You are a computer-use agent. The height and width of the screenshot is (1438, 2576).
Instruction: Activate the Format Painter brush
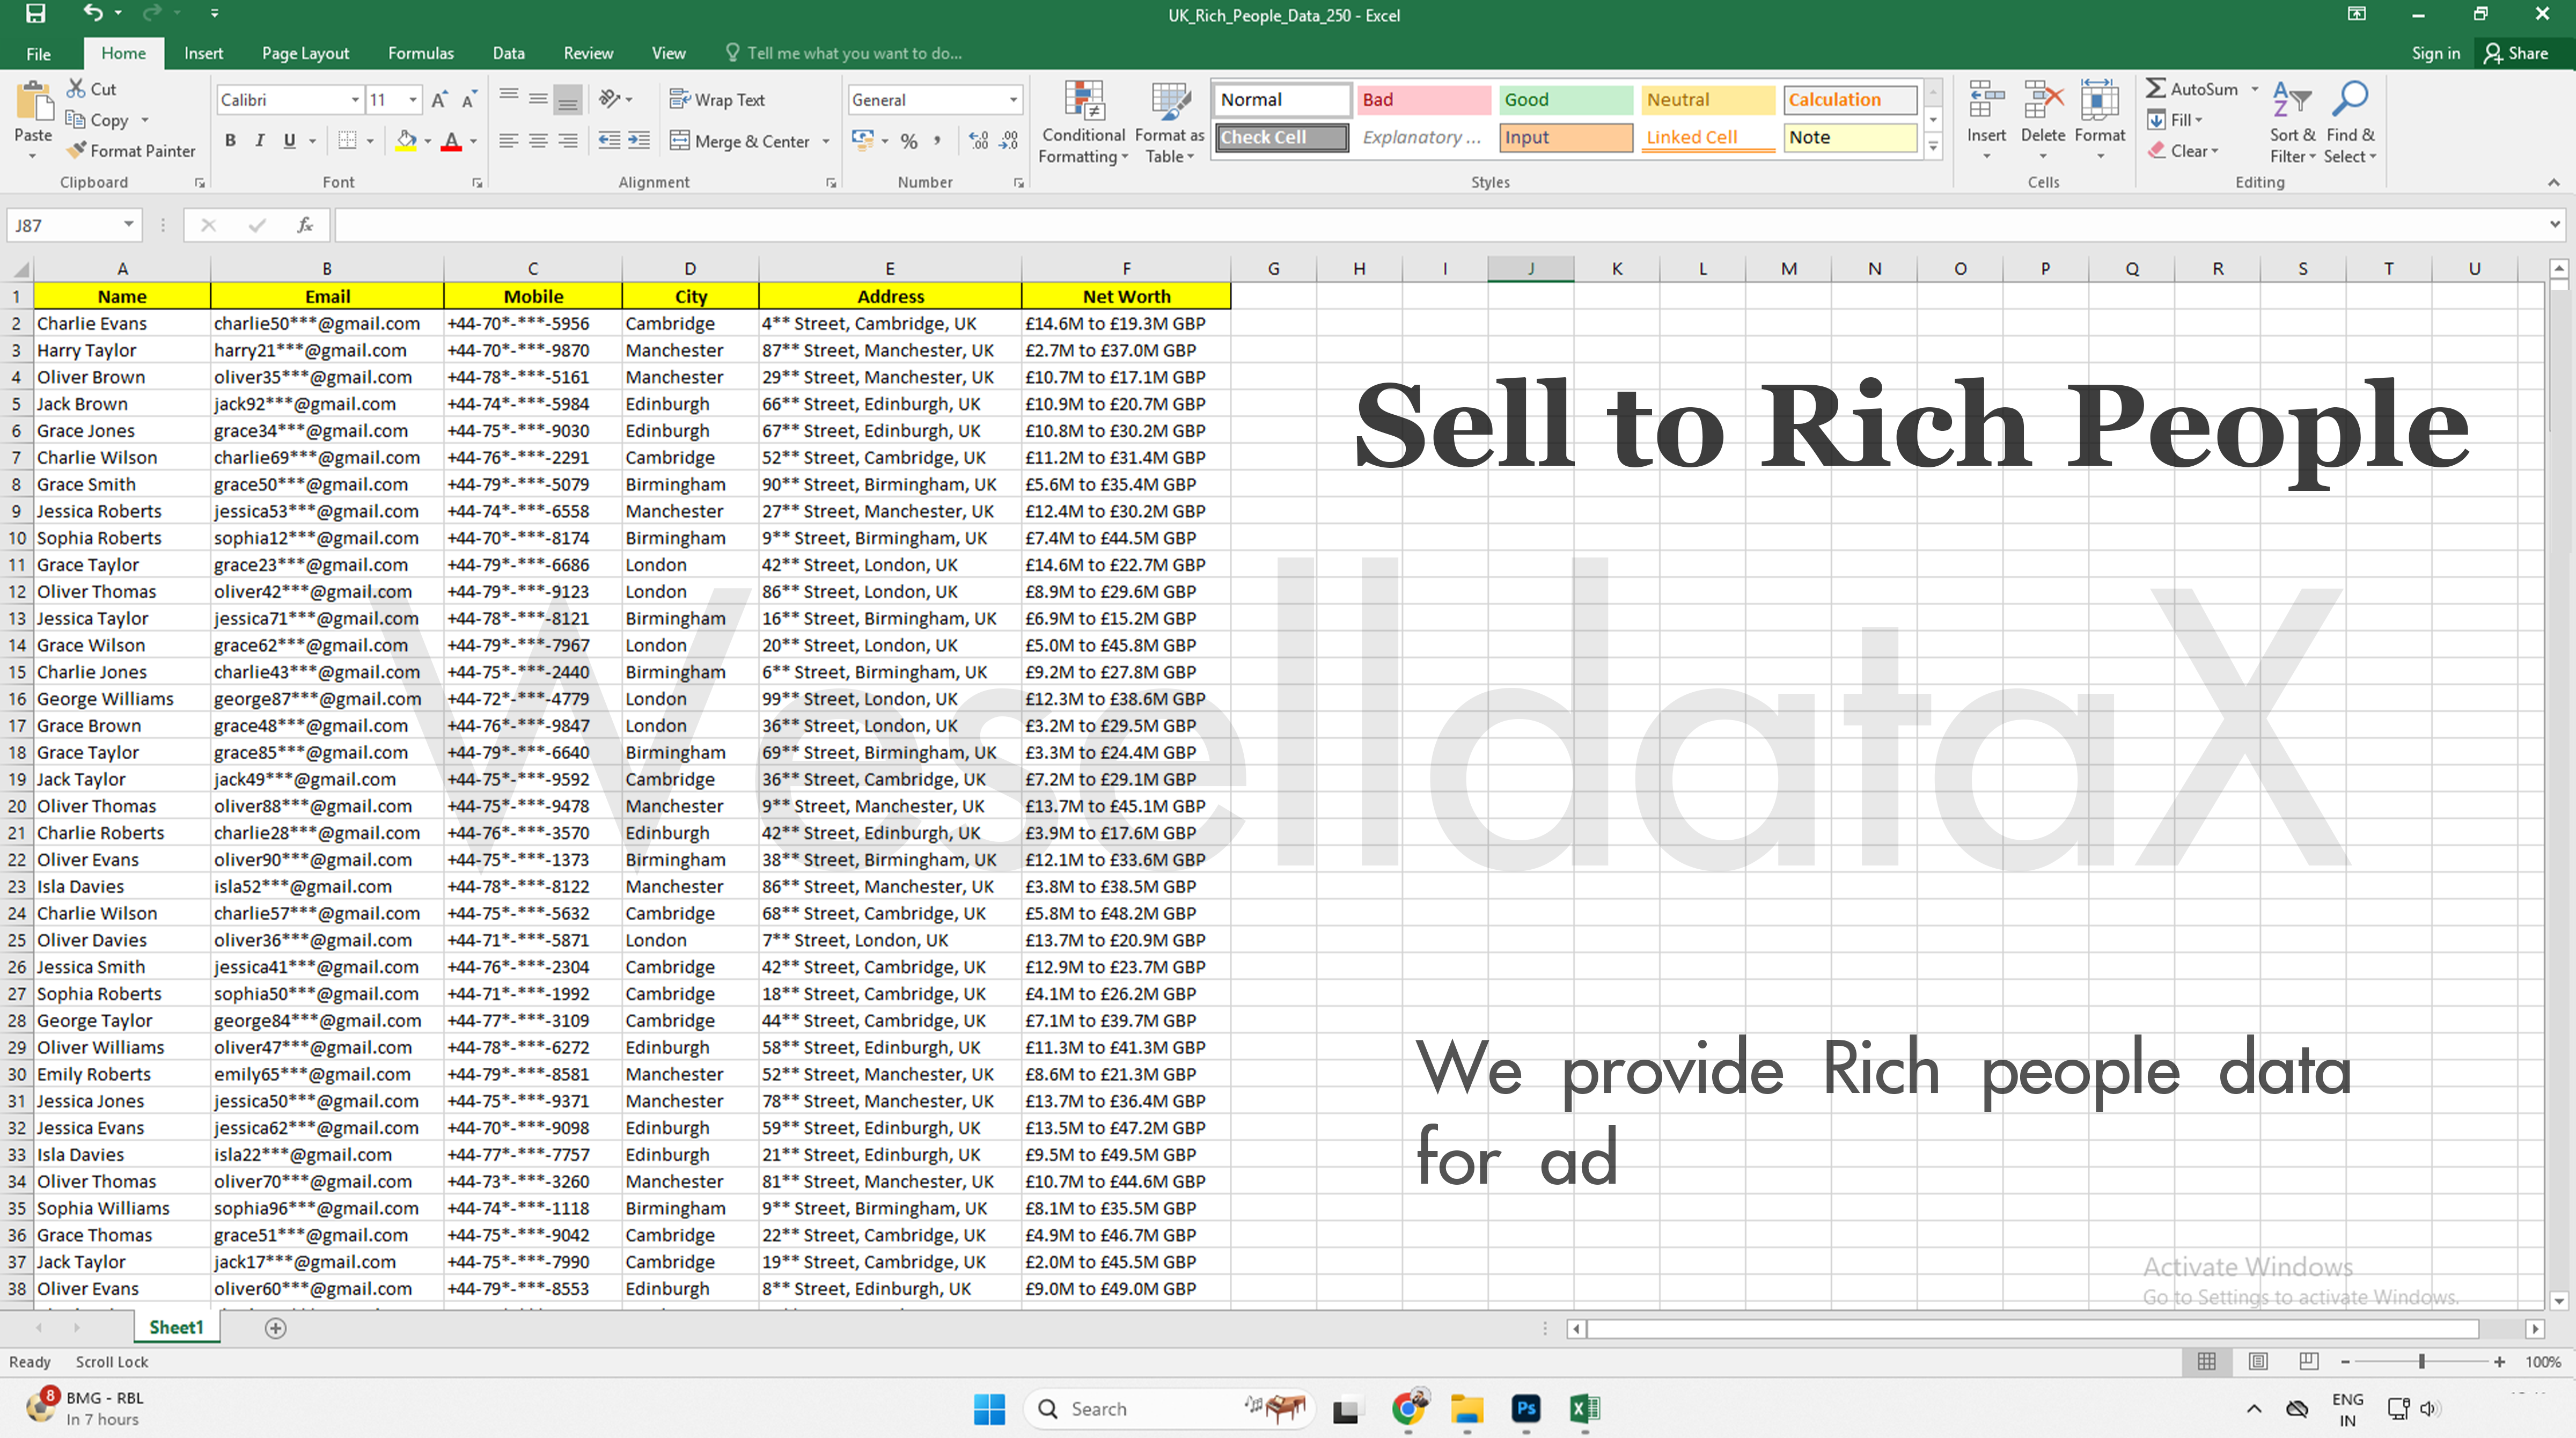coord(131,150)
